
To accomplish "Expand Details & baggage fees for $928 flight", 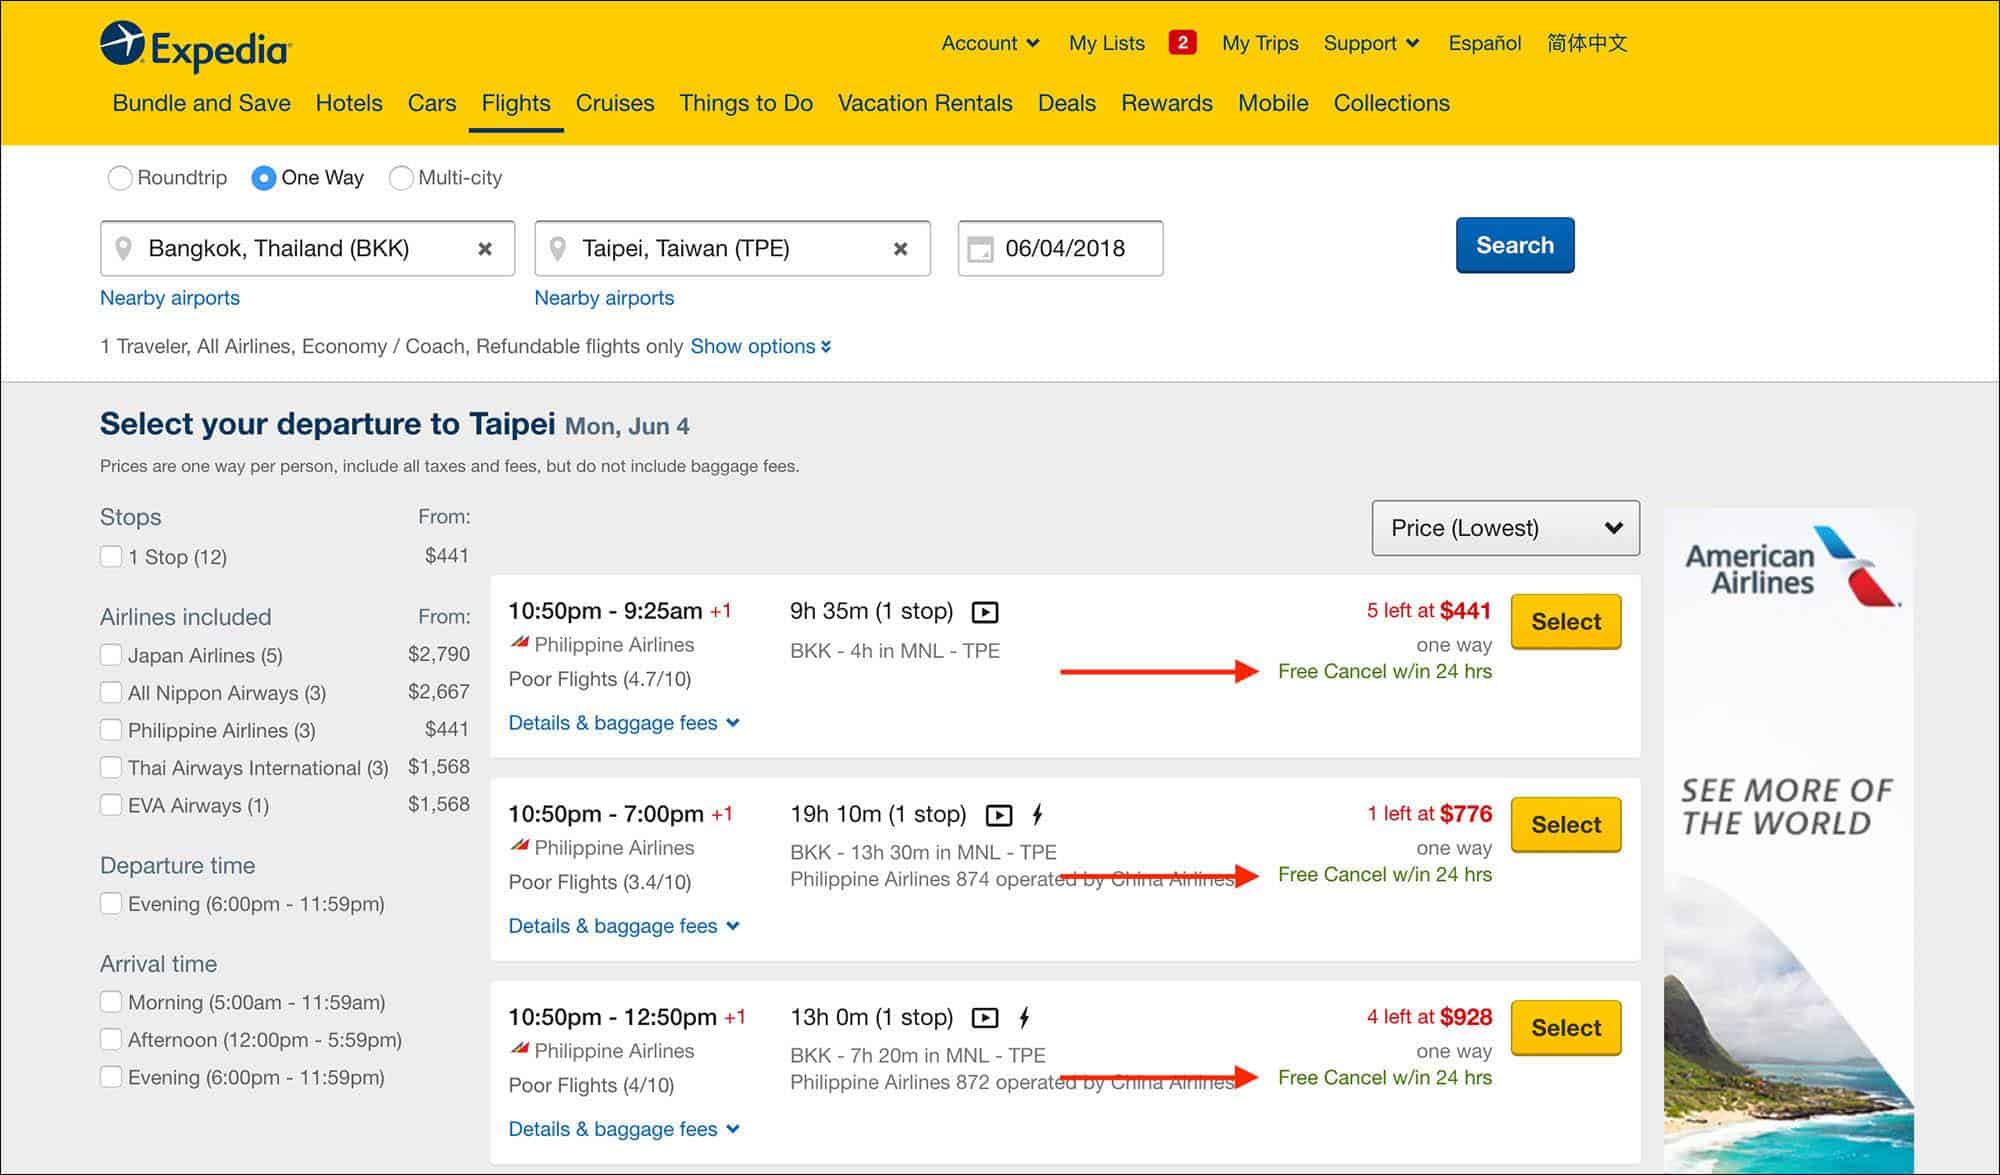I will click(x=624, y=1129).
